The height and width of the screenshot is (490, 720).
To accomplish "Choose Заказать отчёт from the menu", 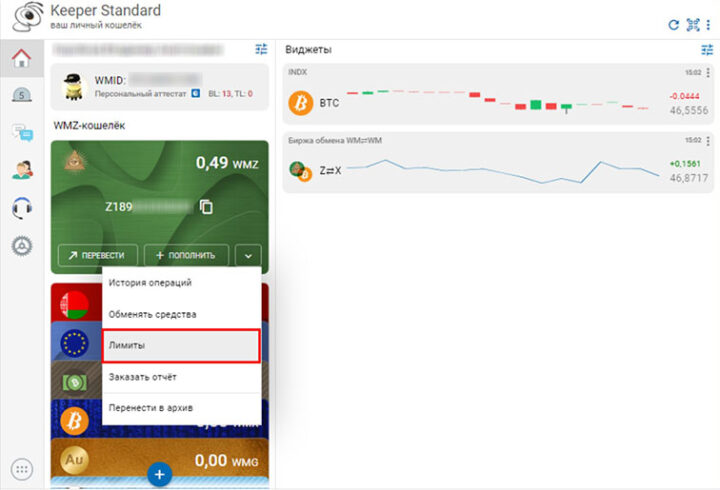I will tap(181, 377).
